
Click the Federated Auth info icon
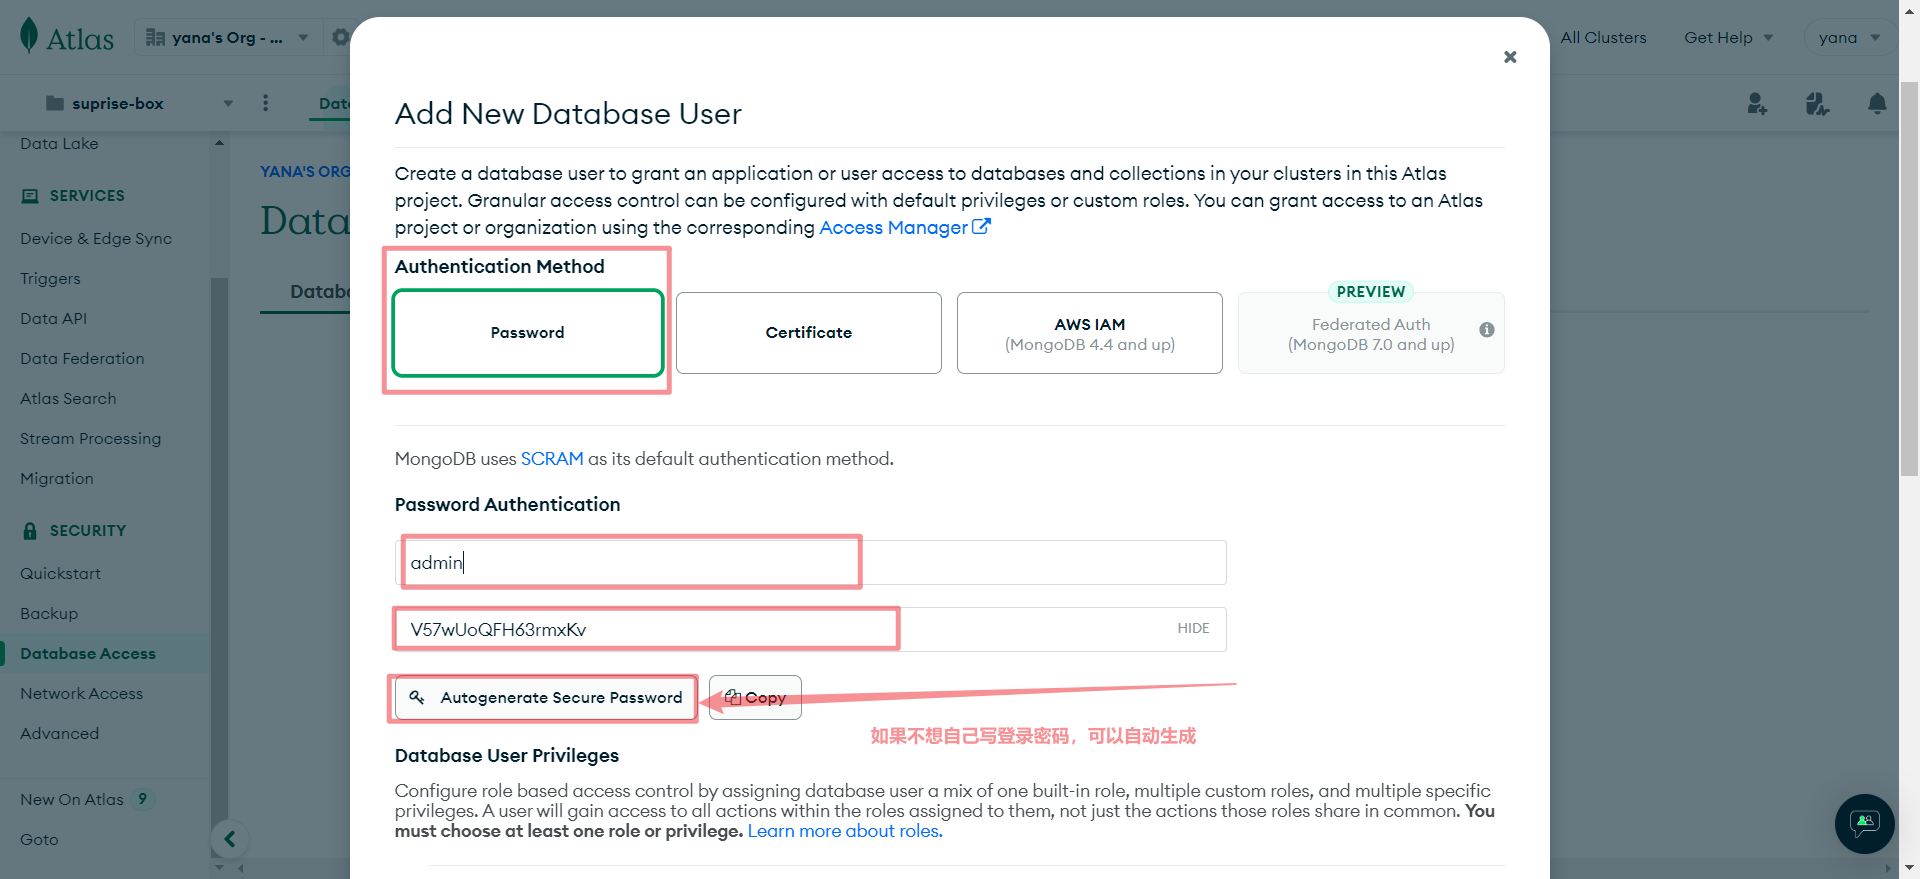pyautogui.click(x=1487, y=330)
